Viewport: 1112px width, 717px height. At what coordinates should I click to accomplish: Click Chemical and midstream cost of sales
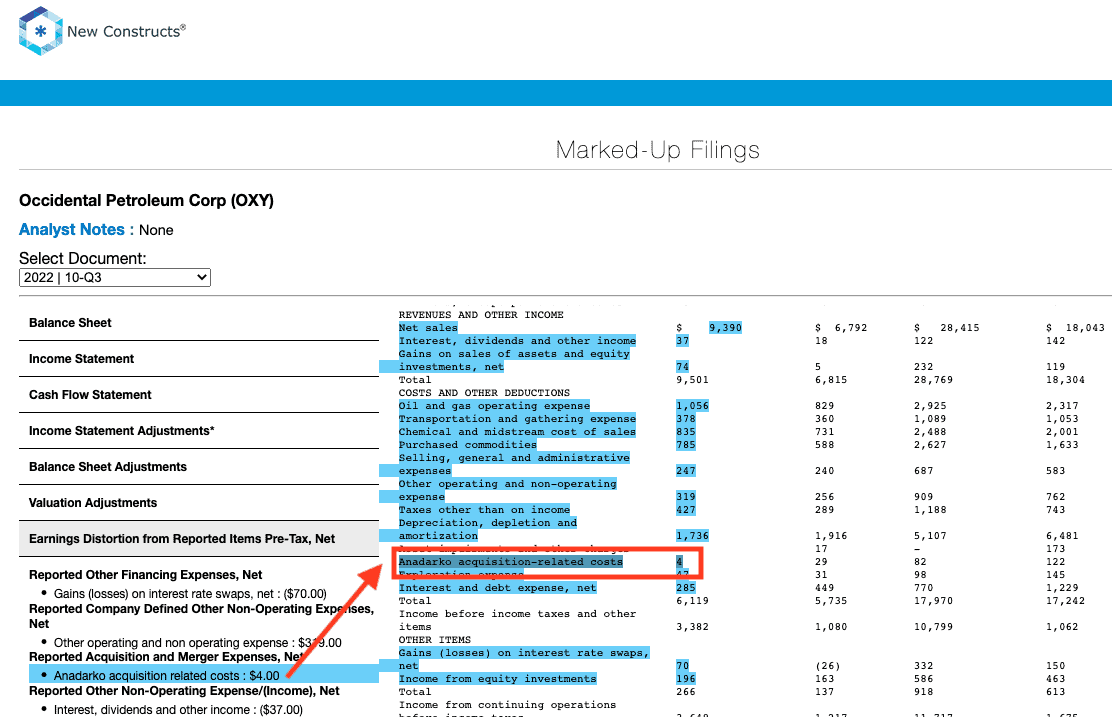pos(517,431)
